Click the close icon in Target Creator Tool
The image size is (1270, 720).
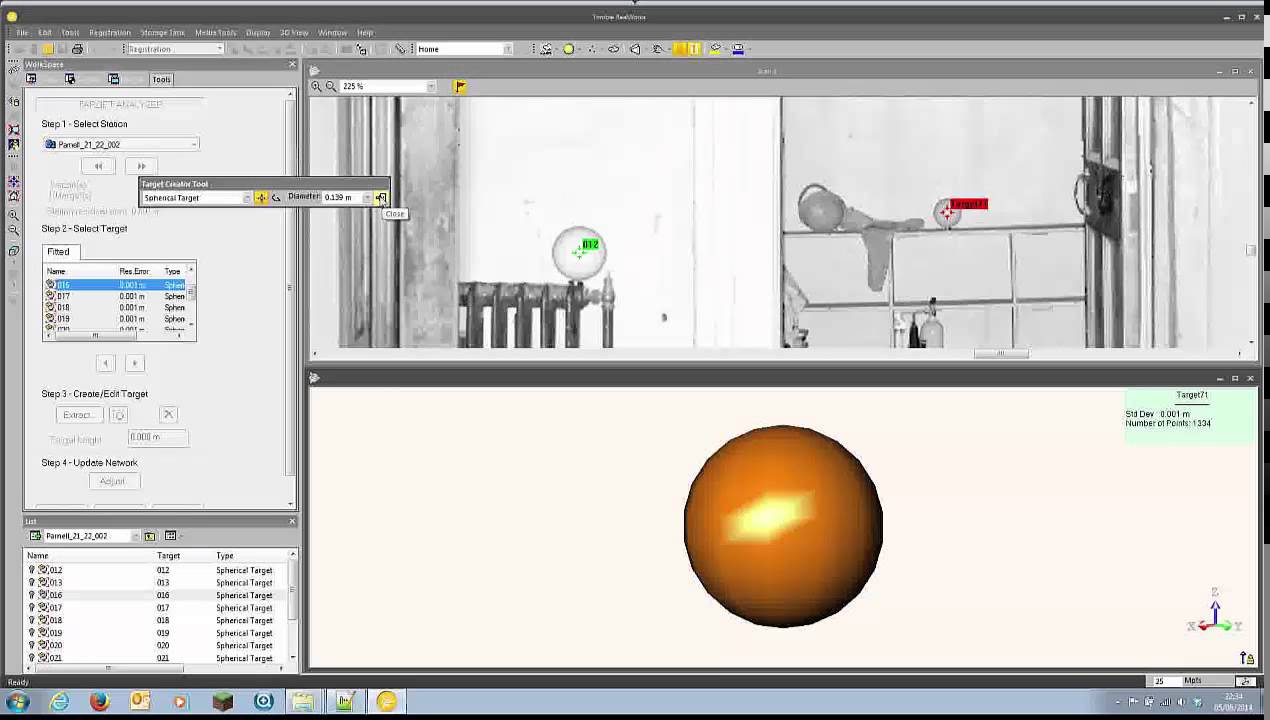coord(381,198)
